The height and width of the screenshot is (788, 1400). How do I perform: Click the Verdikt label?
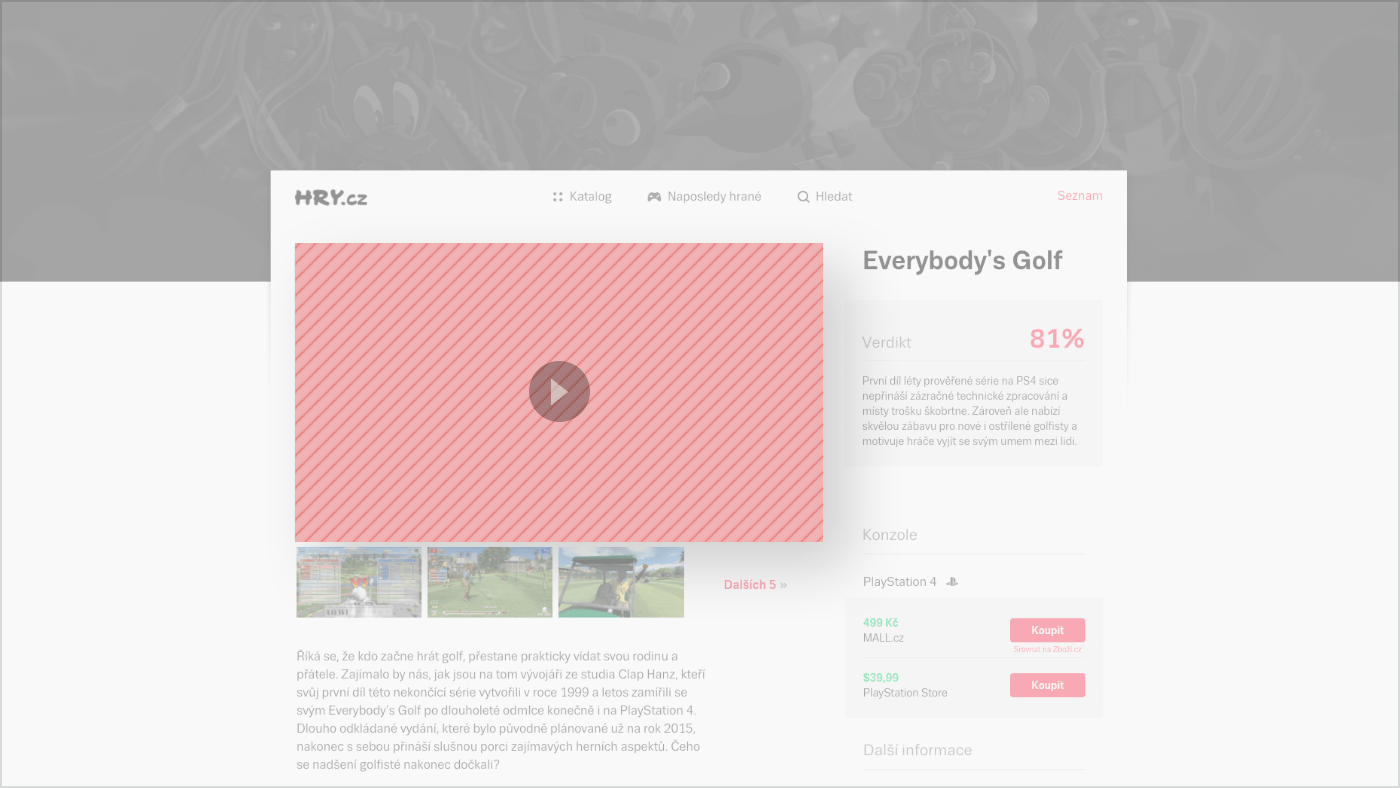coord(887,342)
